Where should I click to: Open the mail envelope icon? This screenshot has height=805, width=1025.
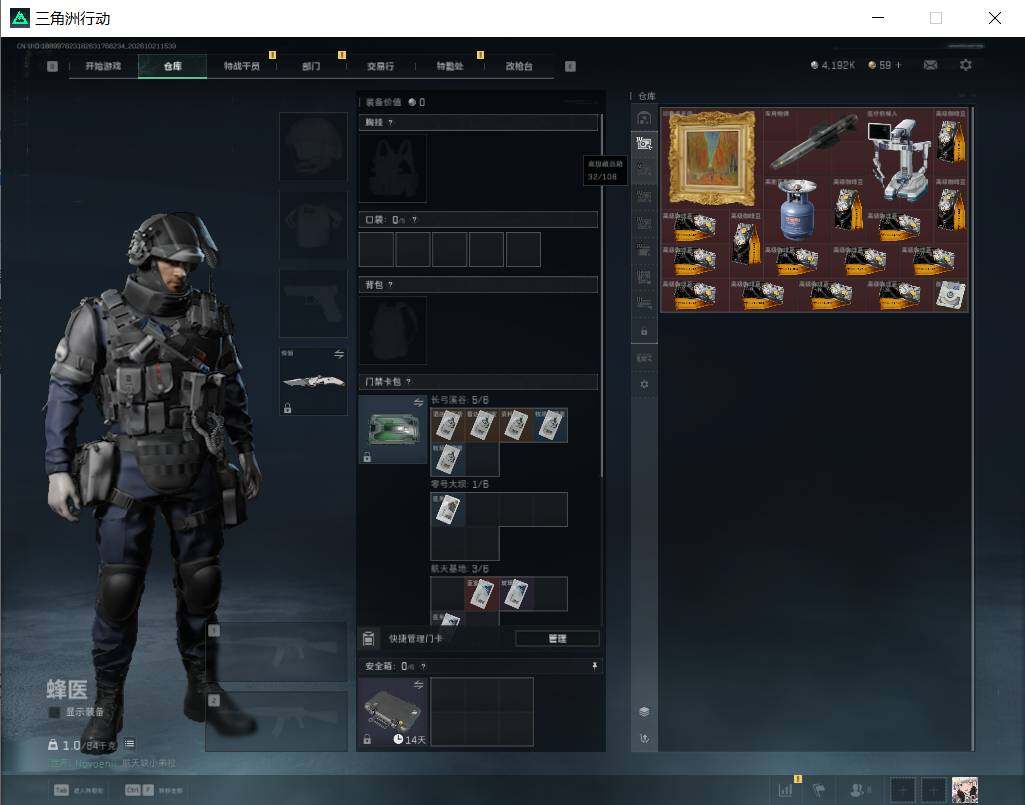930,65
